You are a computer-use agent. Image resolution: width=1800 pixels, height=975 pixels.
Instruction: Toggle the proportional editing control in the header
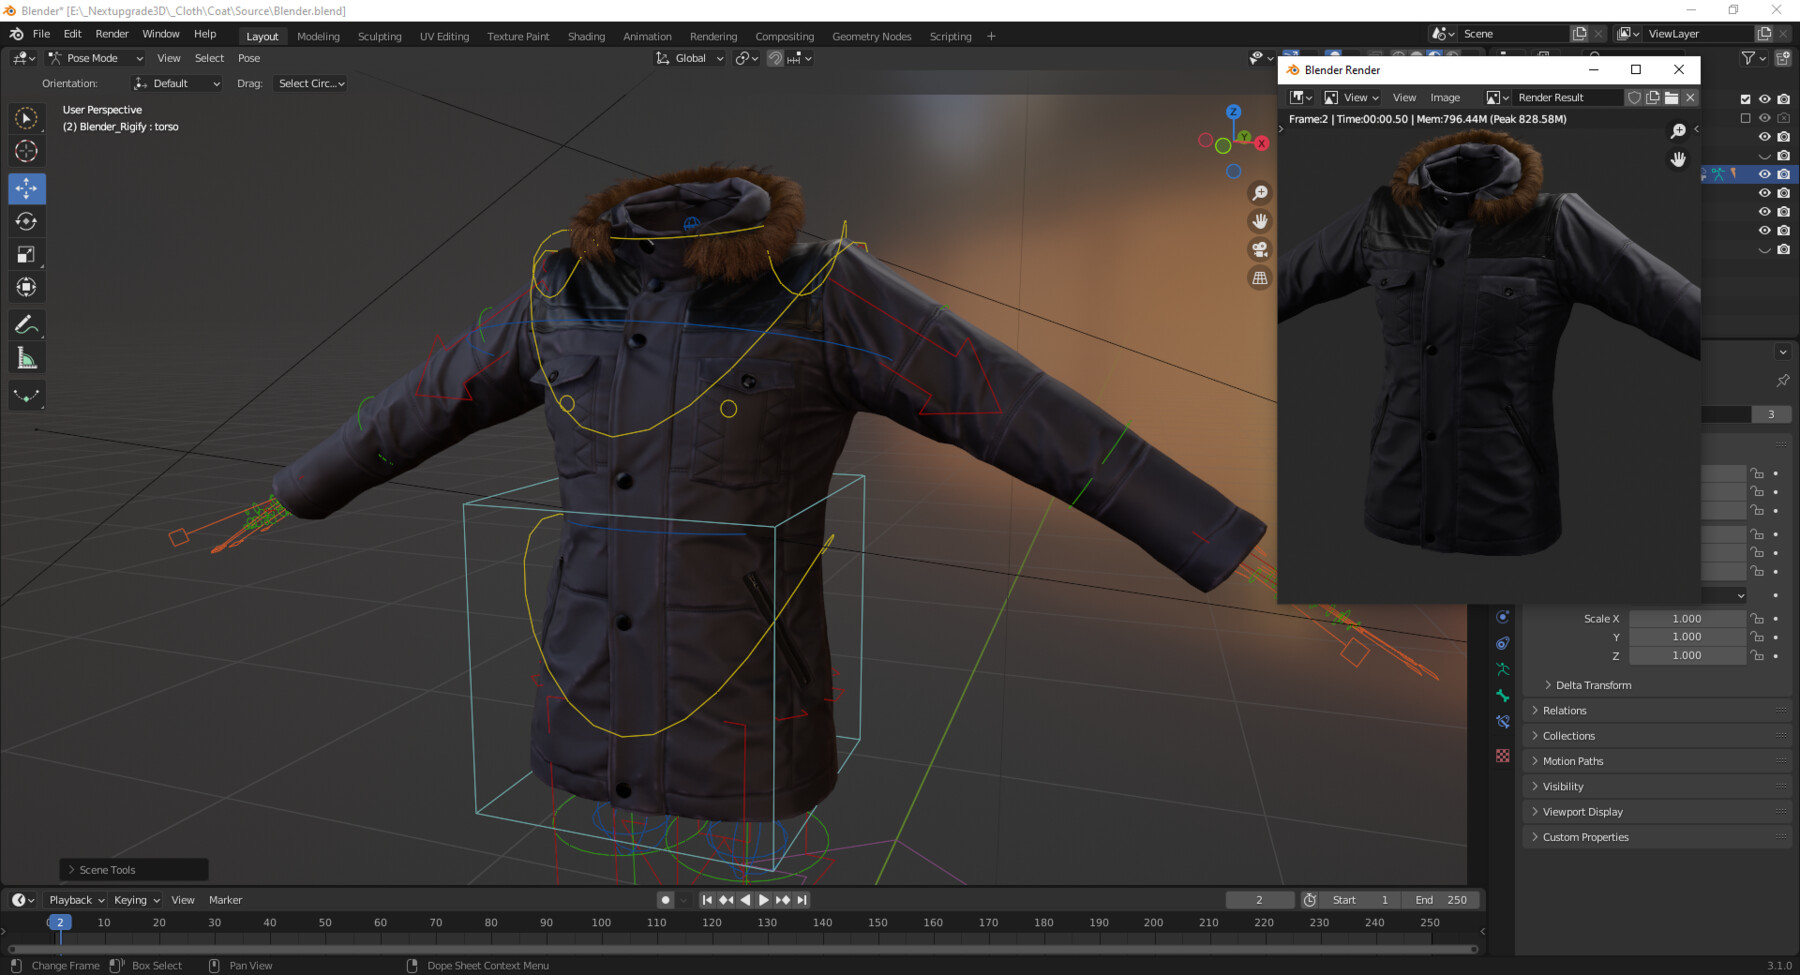(x=775, y=58)
